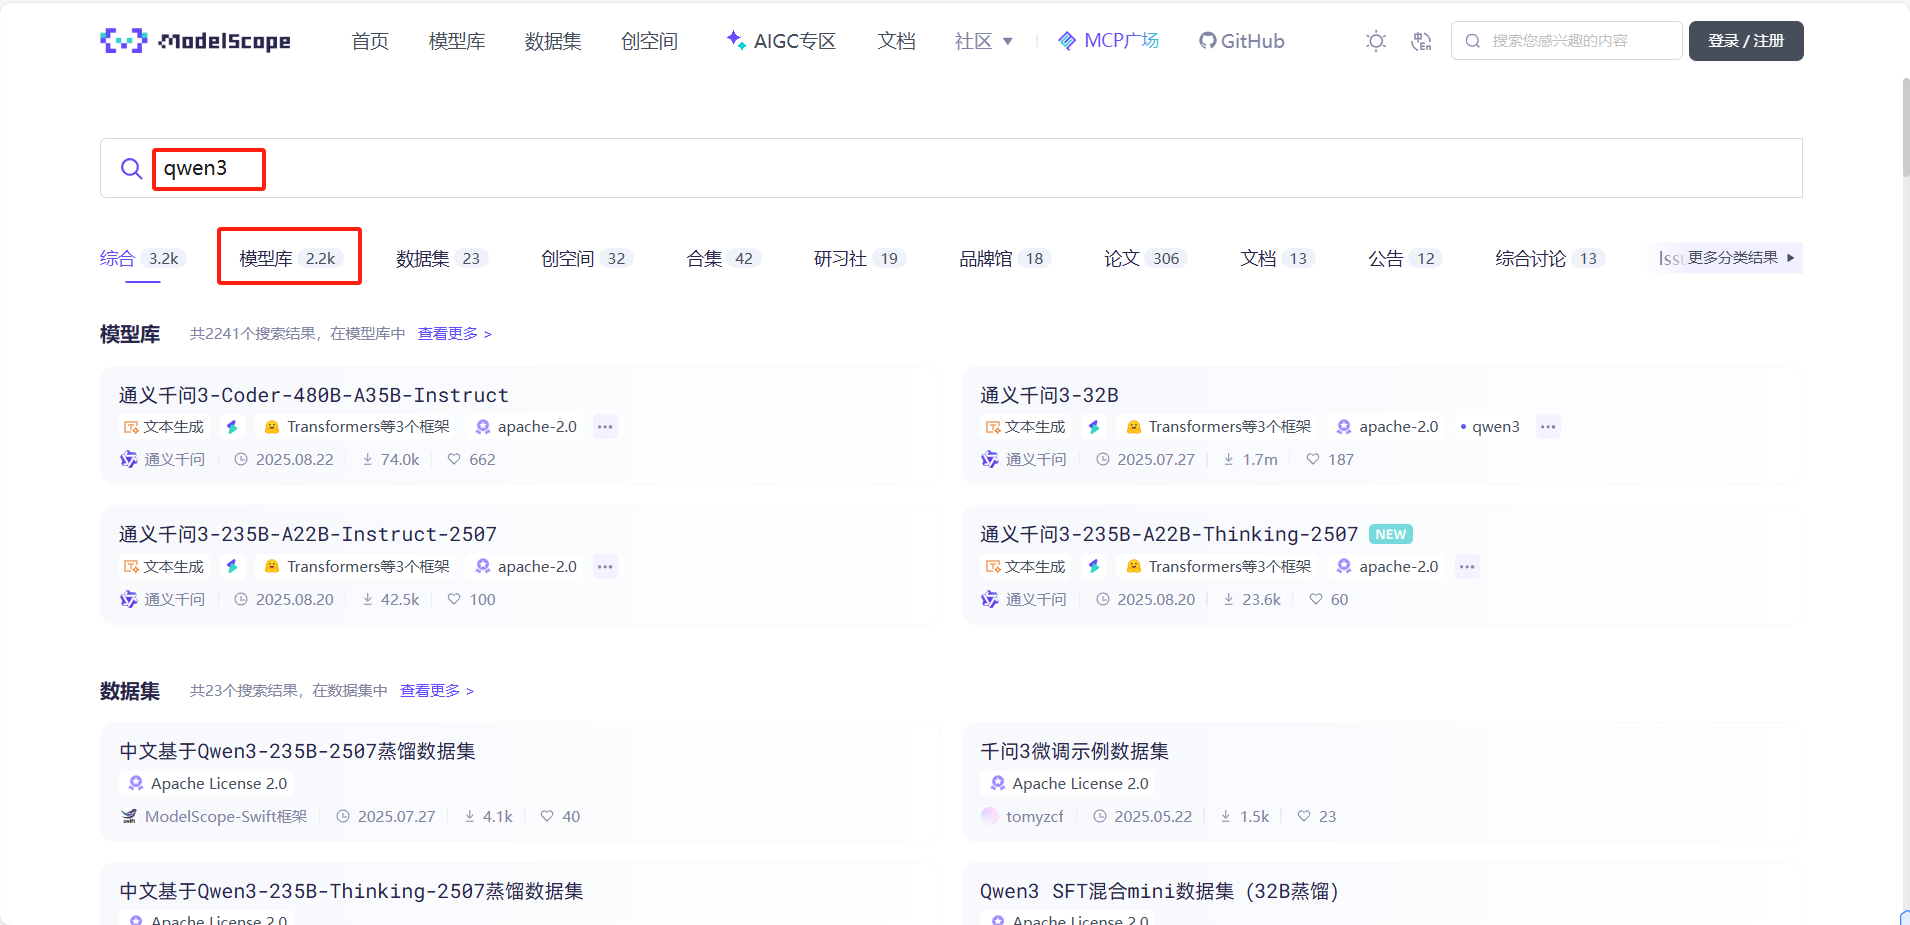This screenshot has height=925, width=1910.
Task: Click 查看更多 link in 模型库 section
Action: coord(448,333)
